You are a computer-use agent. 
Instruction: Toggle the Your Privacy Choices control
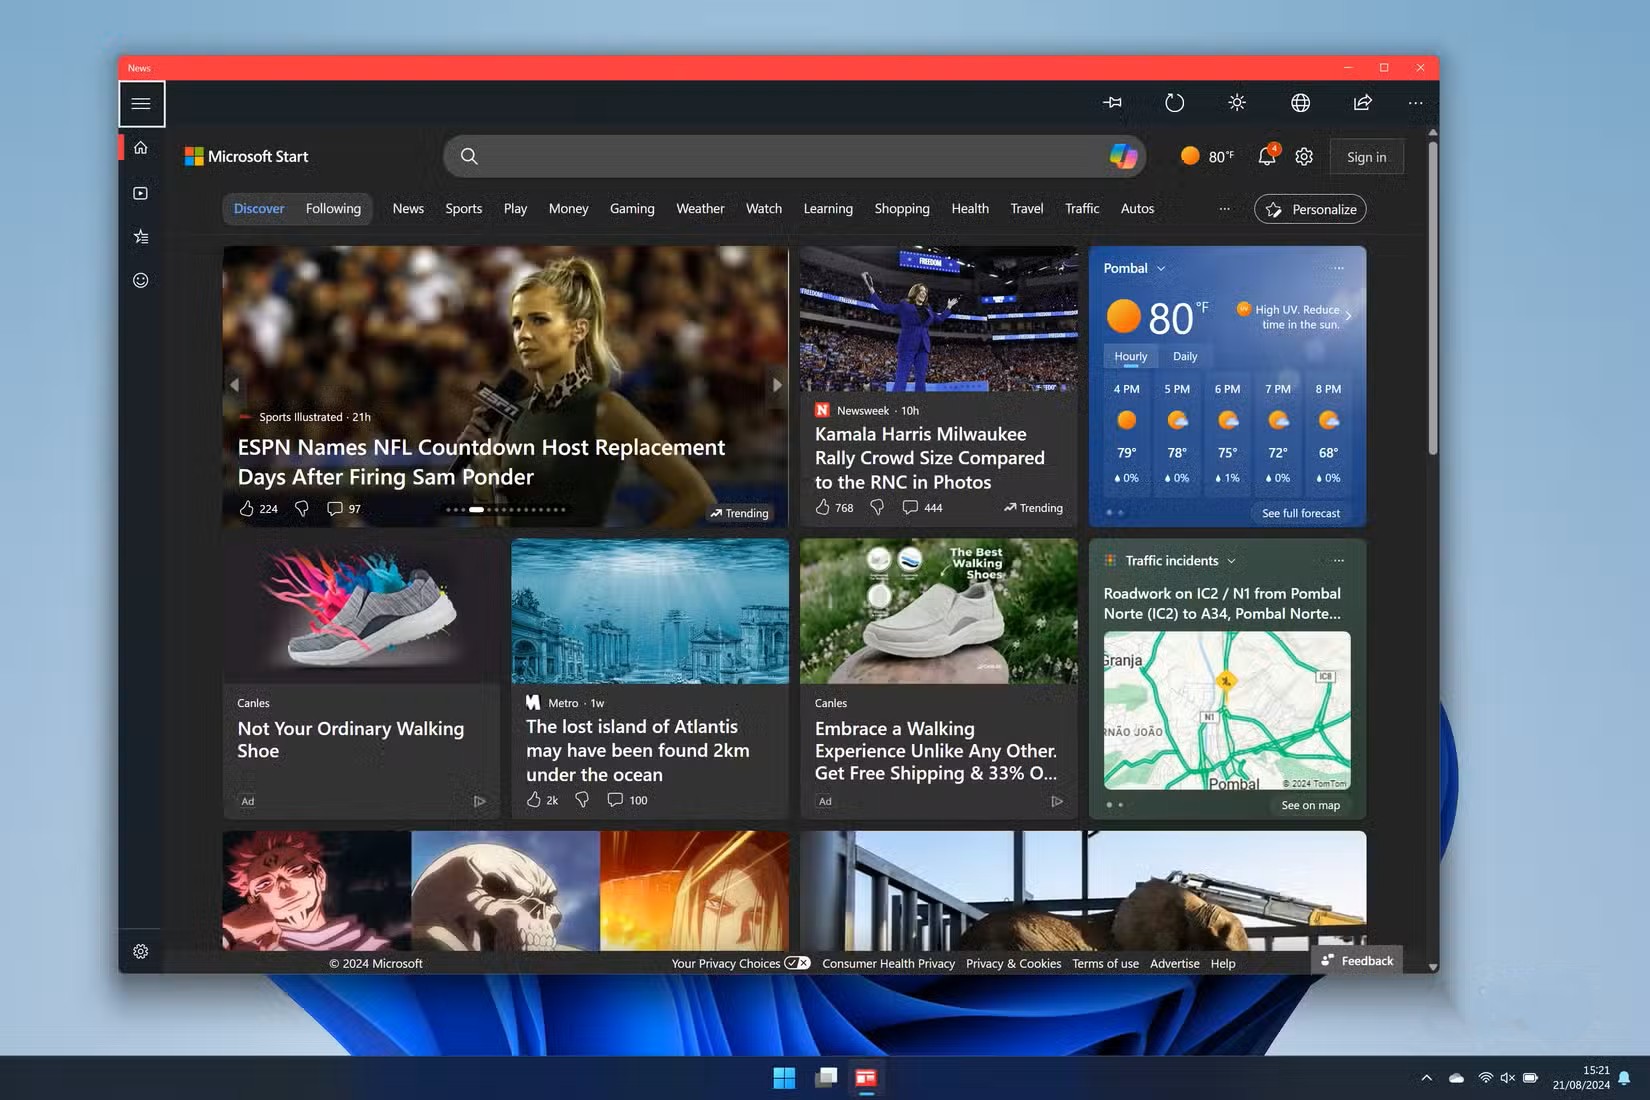coord(797,963)
